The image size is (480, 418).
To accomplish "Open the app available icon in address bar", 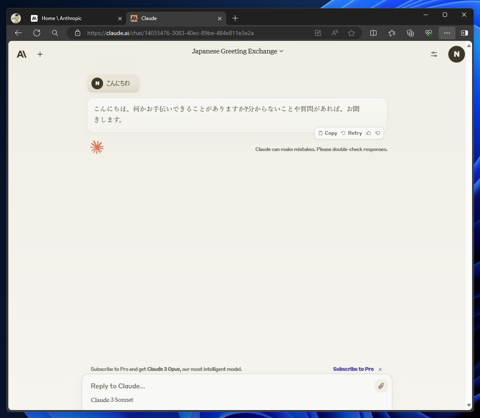I will [318, 33].
